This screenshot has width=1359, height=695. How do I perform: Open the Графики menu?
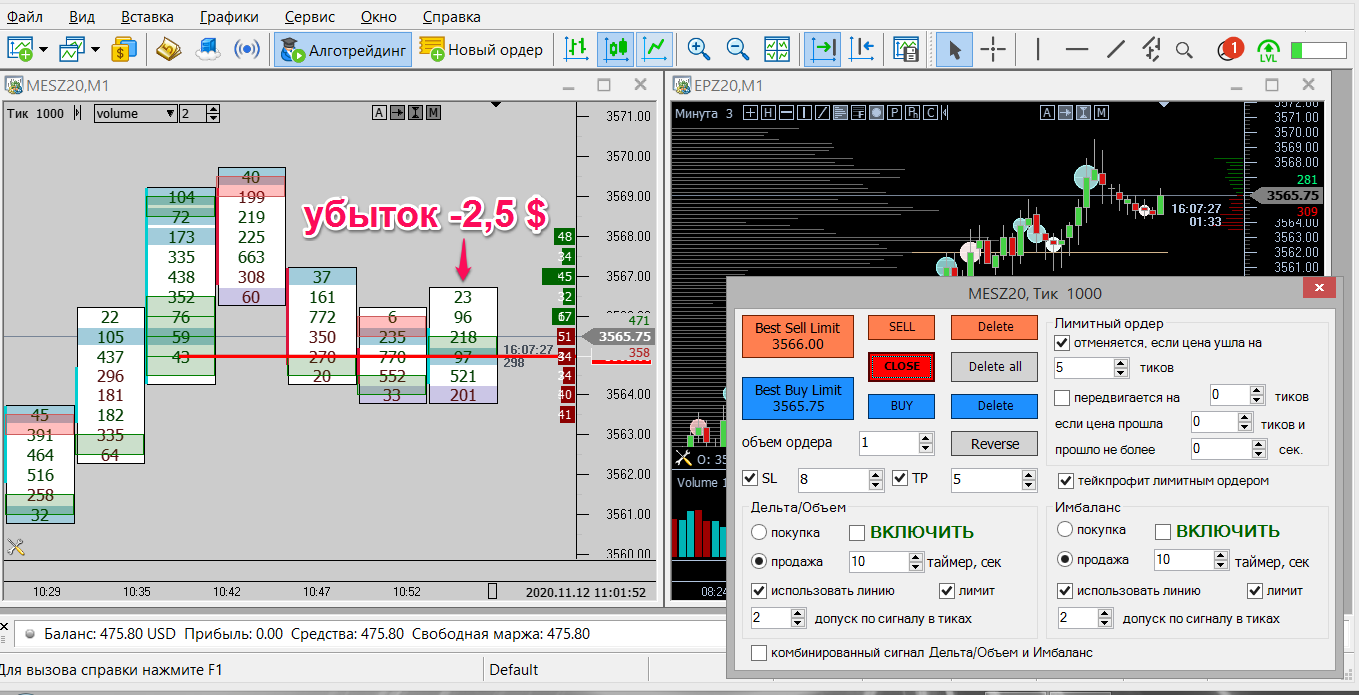[x=228, y=17]
